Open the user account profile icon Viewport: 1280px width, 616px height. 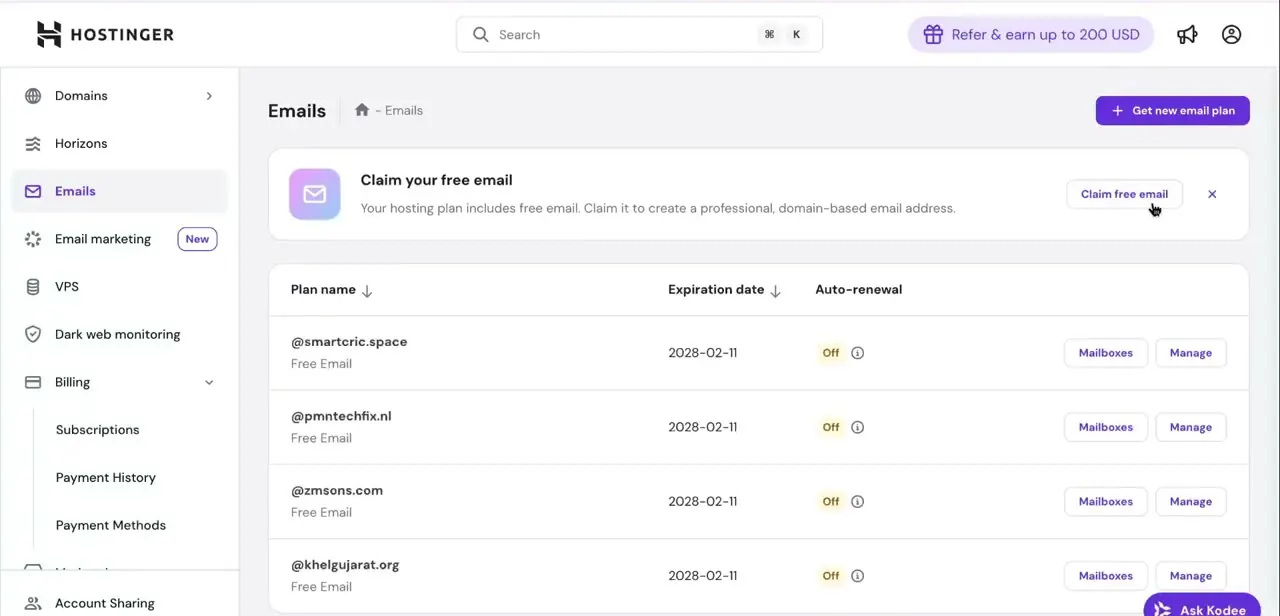1231,35
